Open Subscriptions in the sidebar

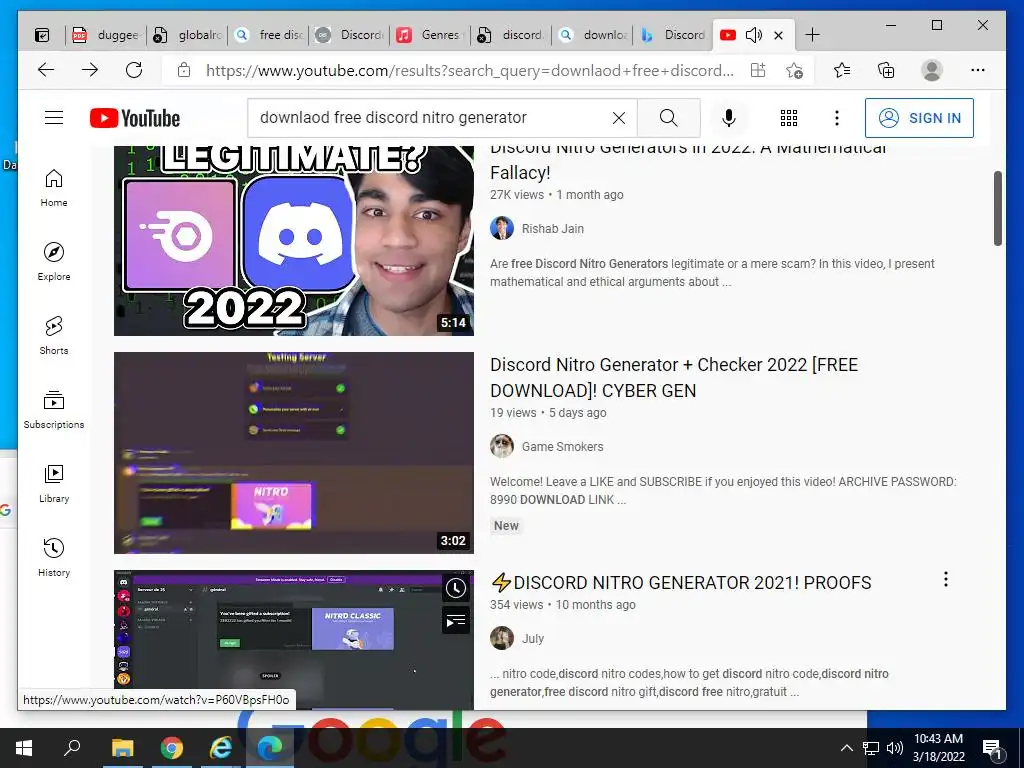click(54, 409)
